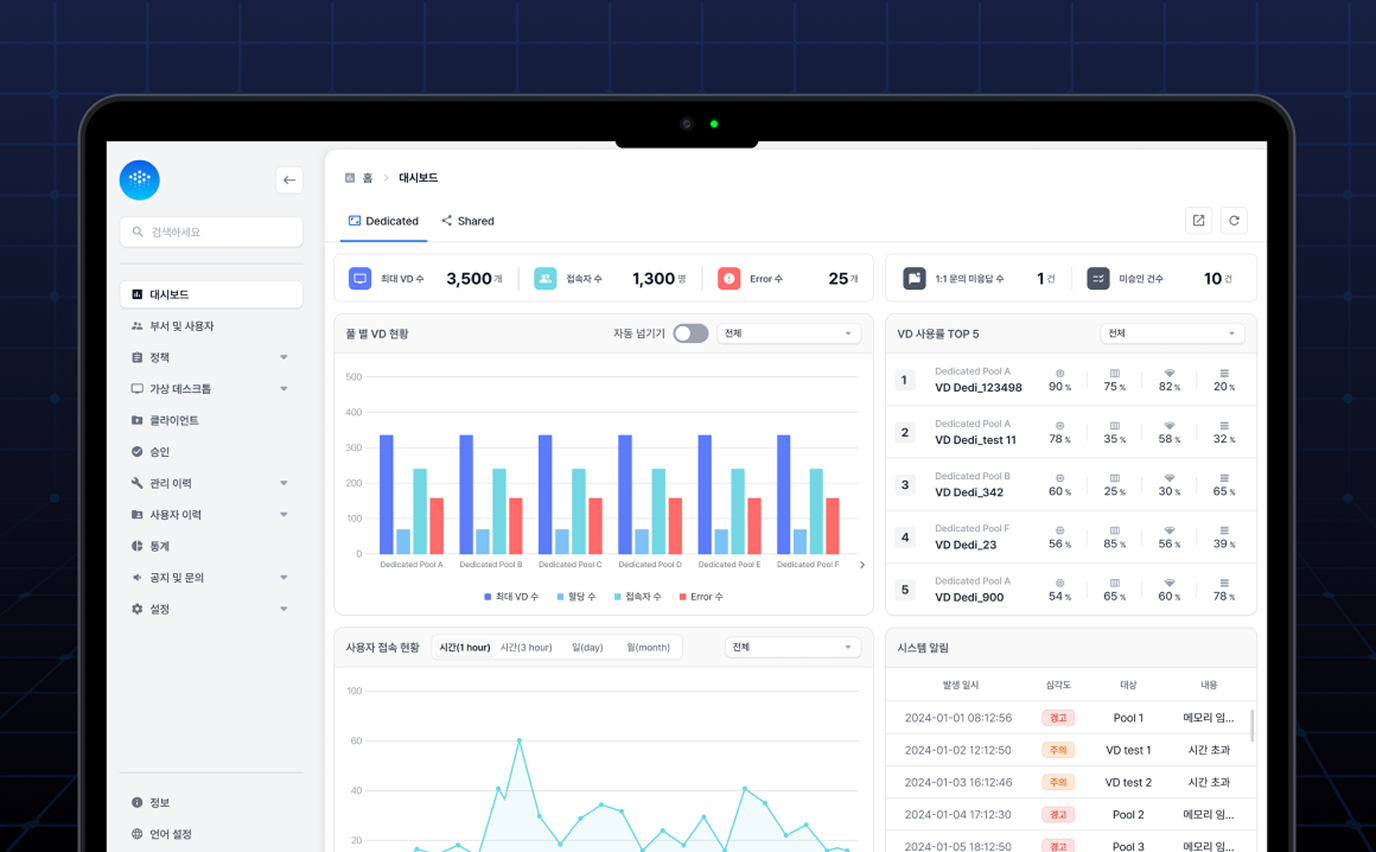The image size is (1376, 852).
Task: Click the 최대 VD 수 monitor icon
Action: pos(360,279)
